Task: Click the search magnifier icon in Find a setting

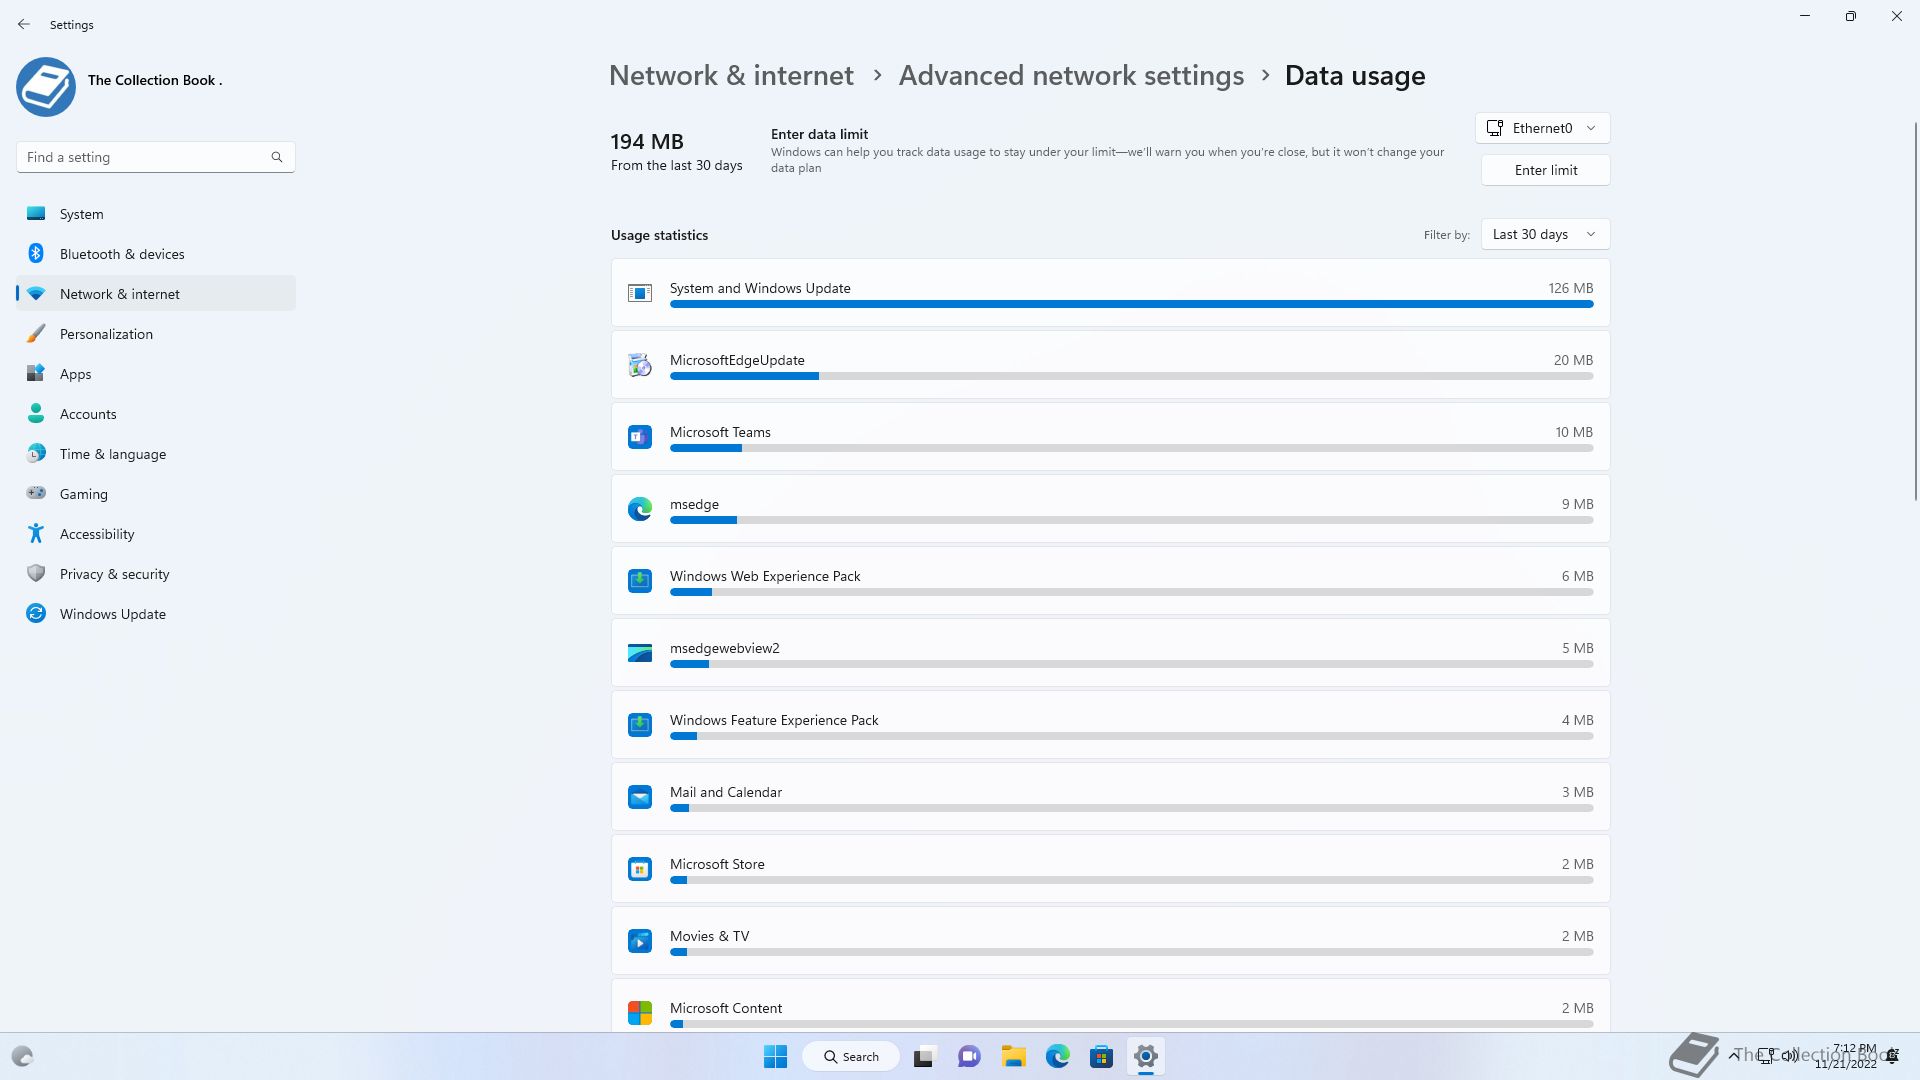Action: (x=277, y=157)
